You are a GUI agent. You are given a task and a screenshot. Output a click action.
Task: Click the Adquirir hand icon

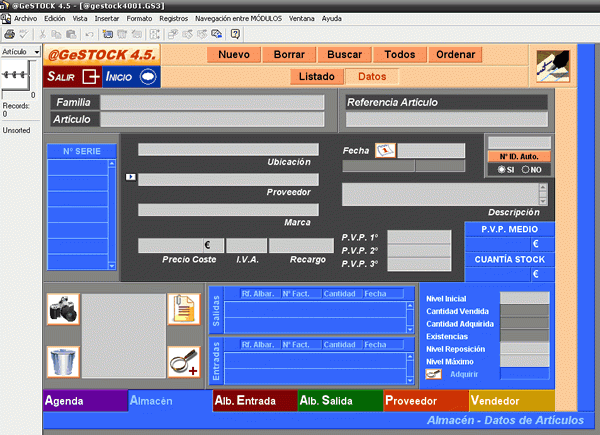tap(433, 374)
